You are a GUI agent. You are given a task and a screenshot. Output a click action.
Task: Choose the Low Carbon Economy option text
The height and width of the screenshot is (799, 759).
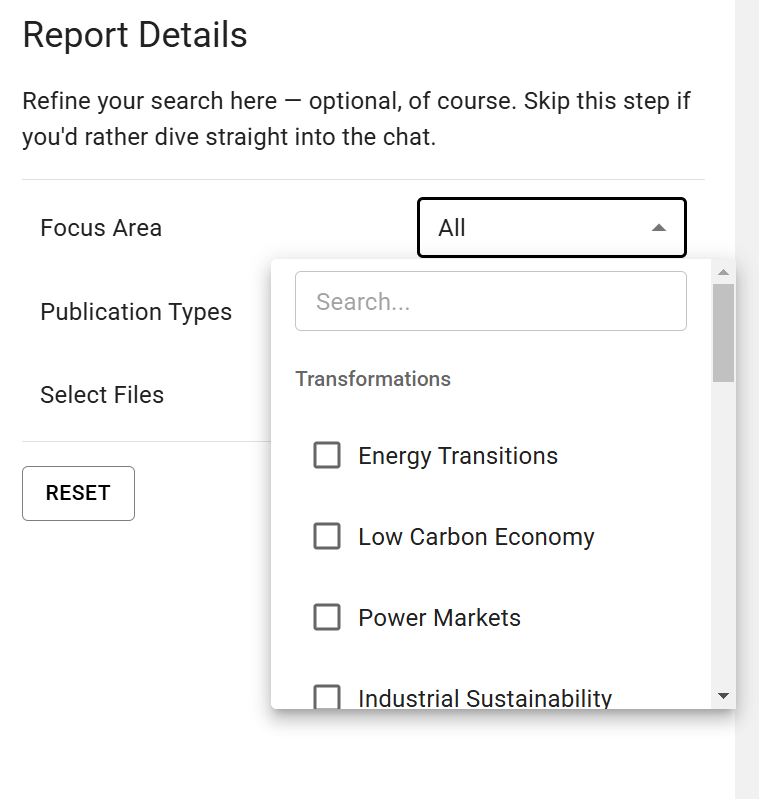point(476,537)
